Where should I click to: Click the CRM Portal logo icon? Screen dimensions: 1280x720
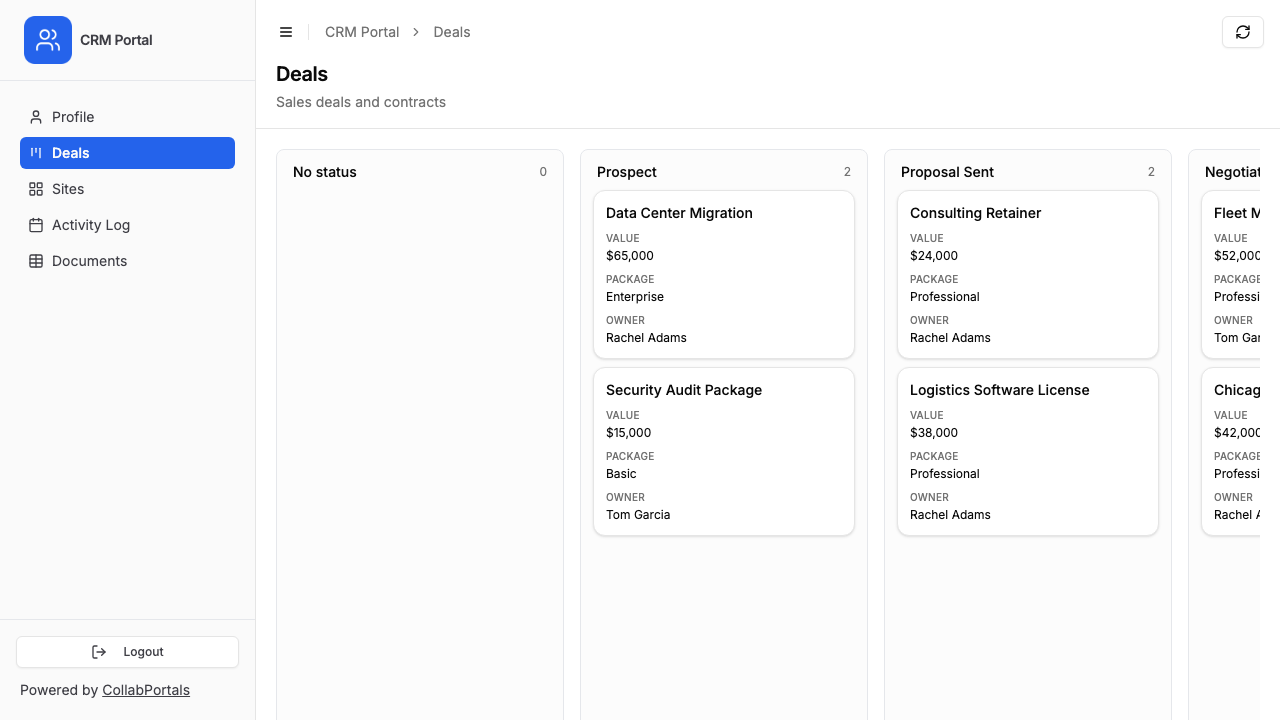(x=48, y=40)
